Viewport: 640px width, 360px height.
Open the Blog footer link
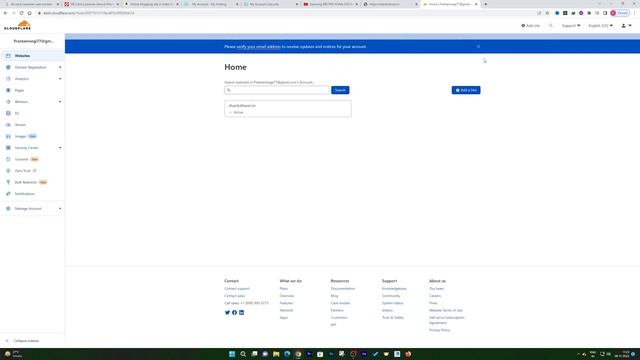334,296
